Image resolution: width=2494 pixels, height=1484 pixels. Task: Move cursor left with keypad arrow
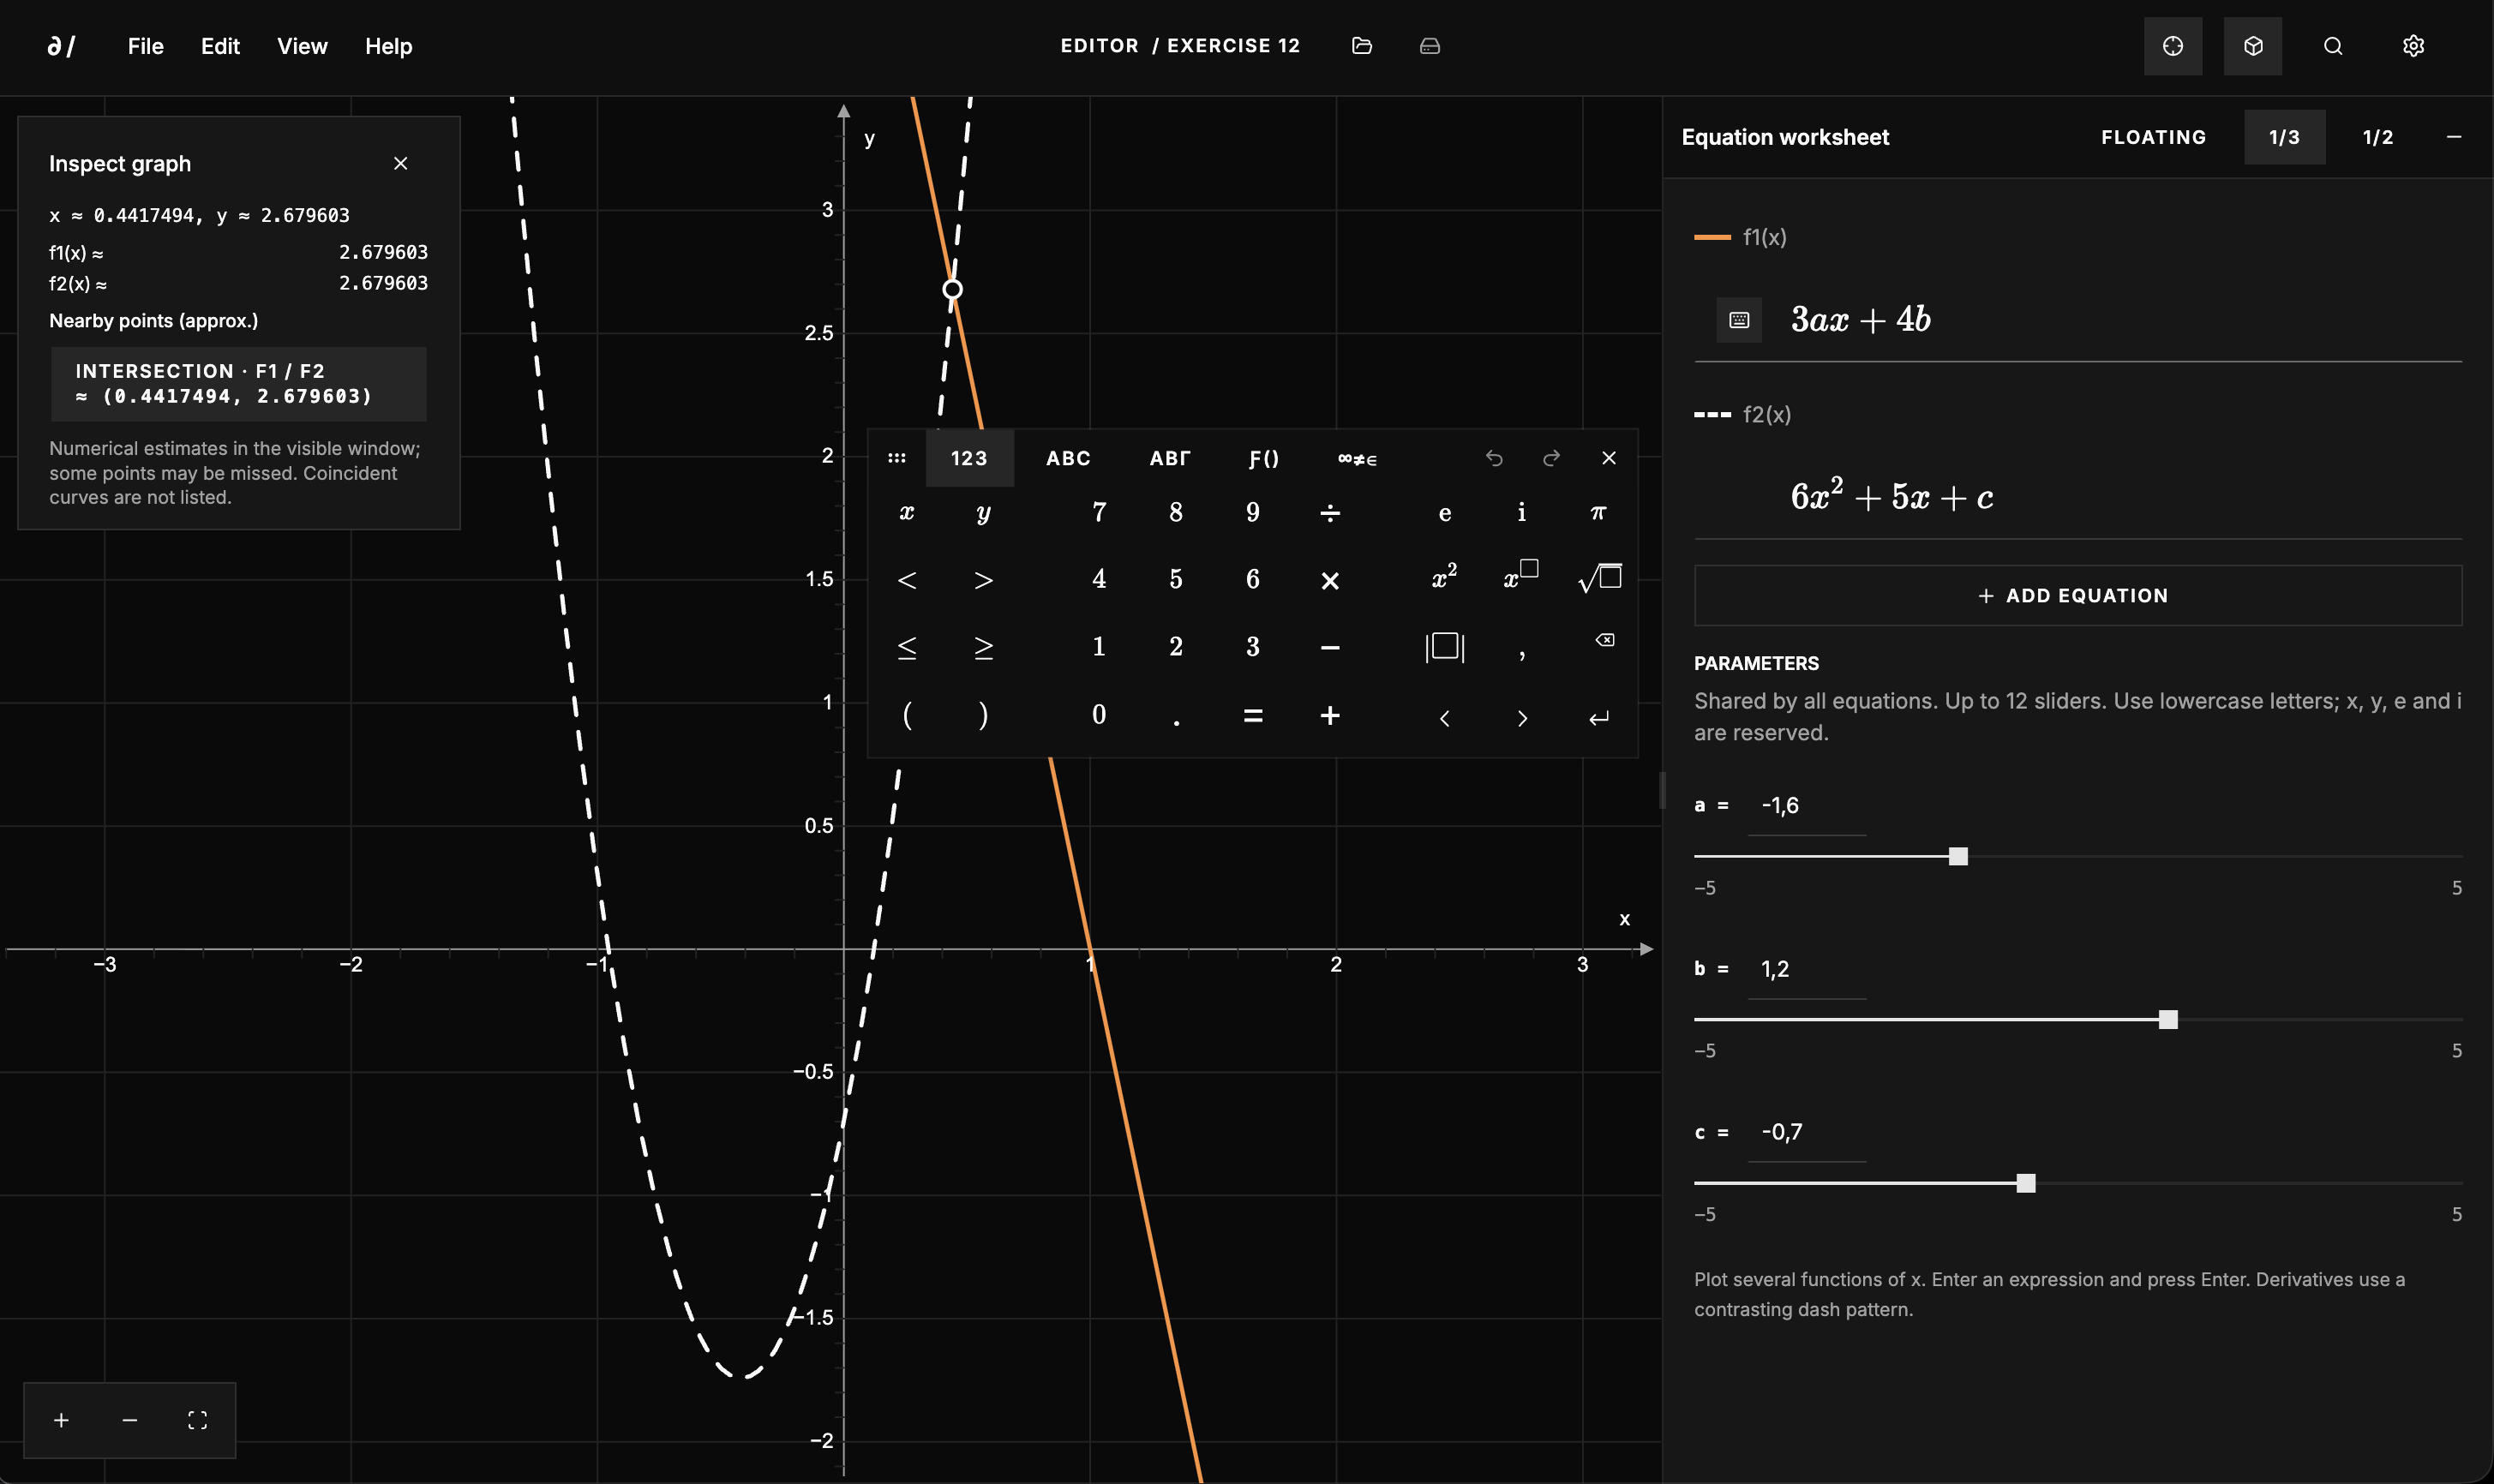1445,717
